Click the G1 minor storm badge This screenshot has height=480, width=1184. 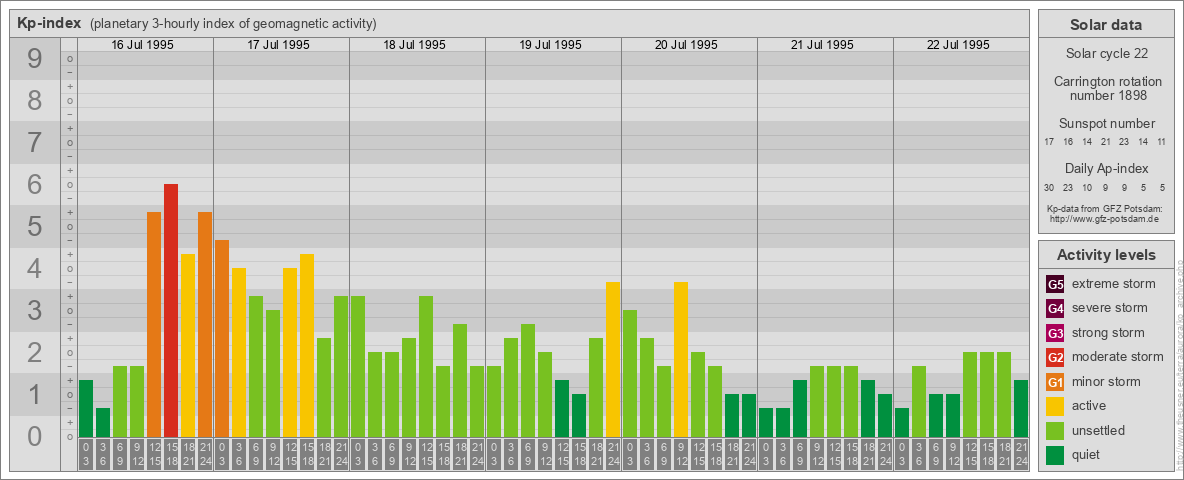coord(1055,382)
